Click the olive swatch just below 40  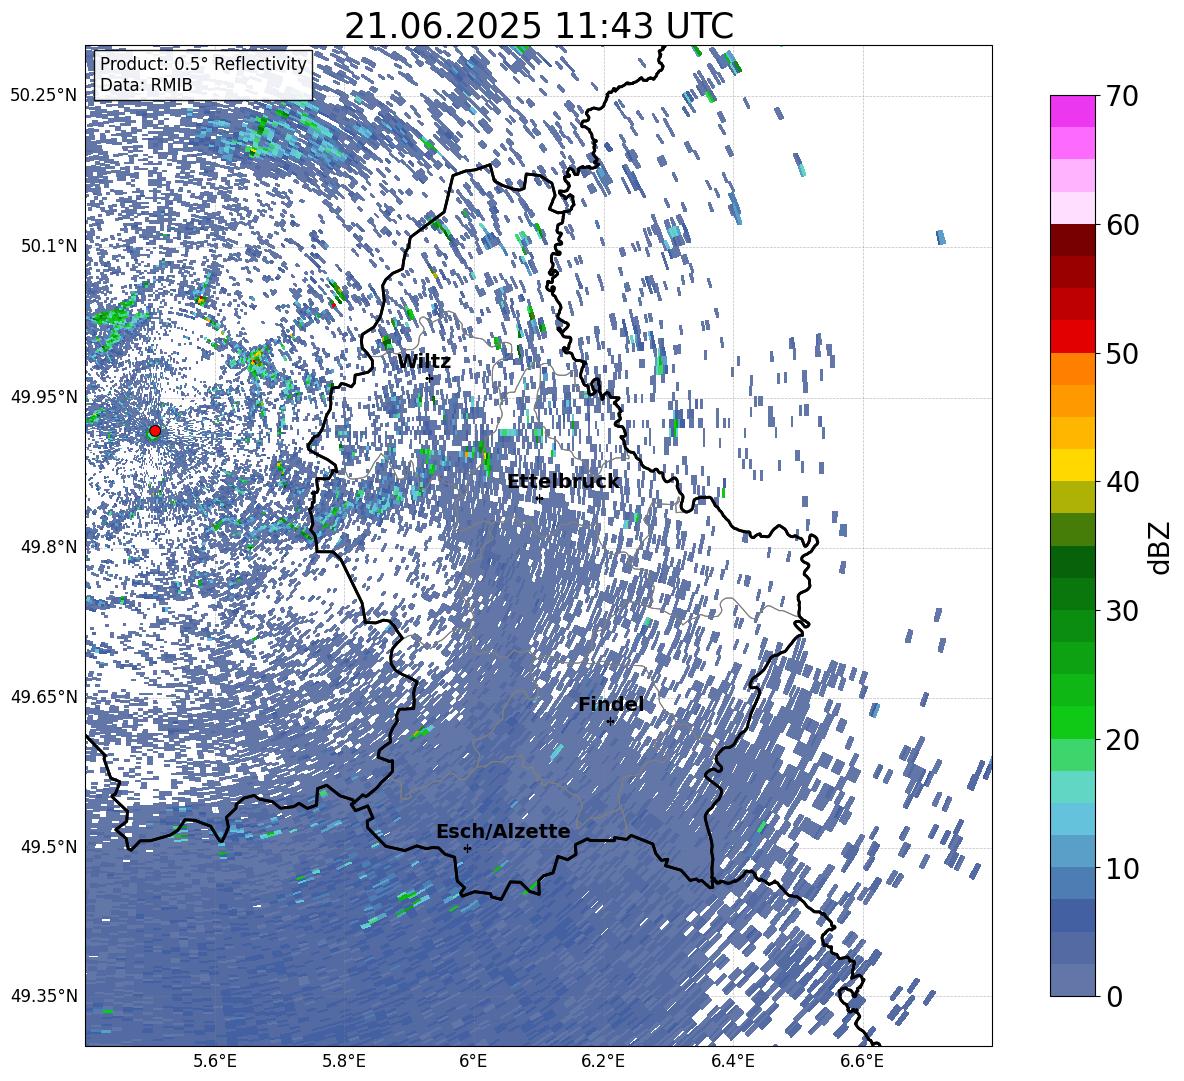(x=1072, y=497)
